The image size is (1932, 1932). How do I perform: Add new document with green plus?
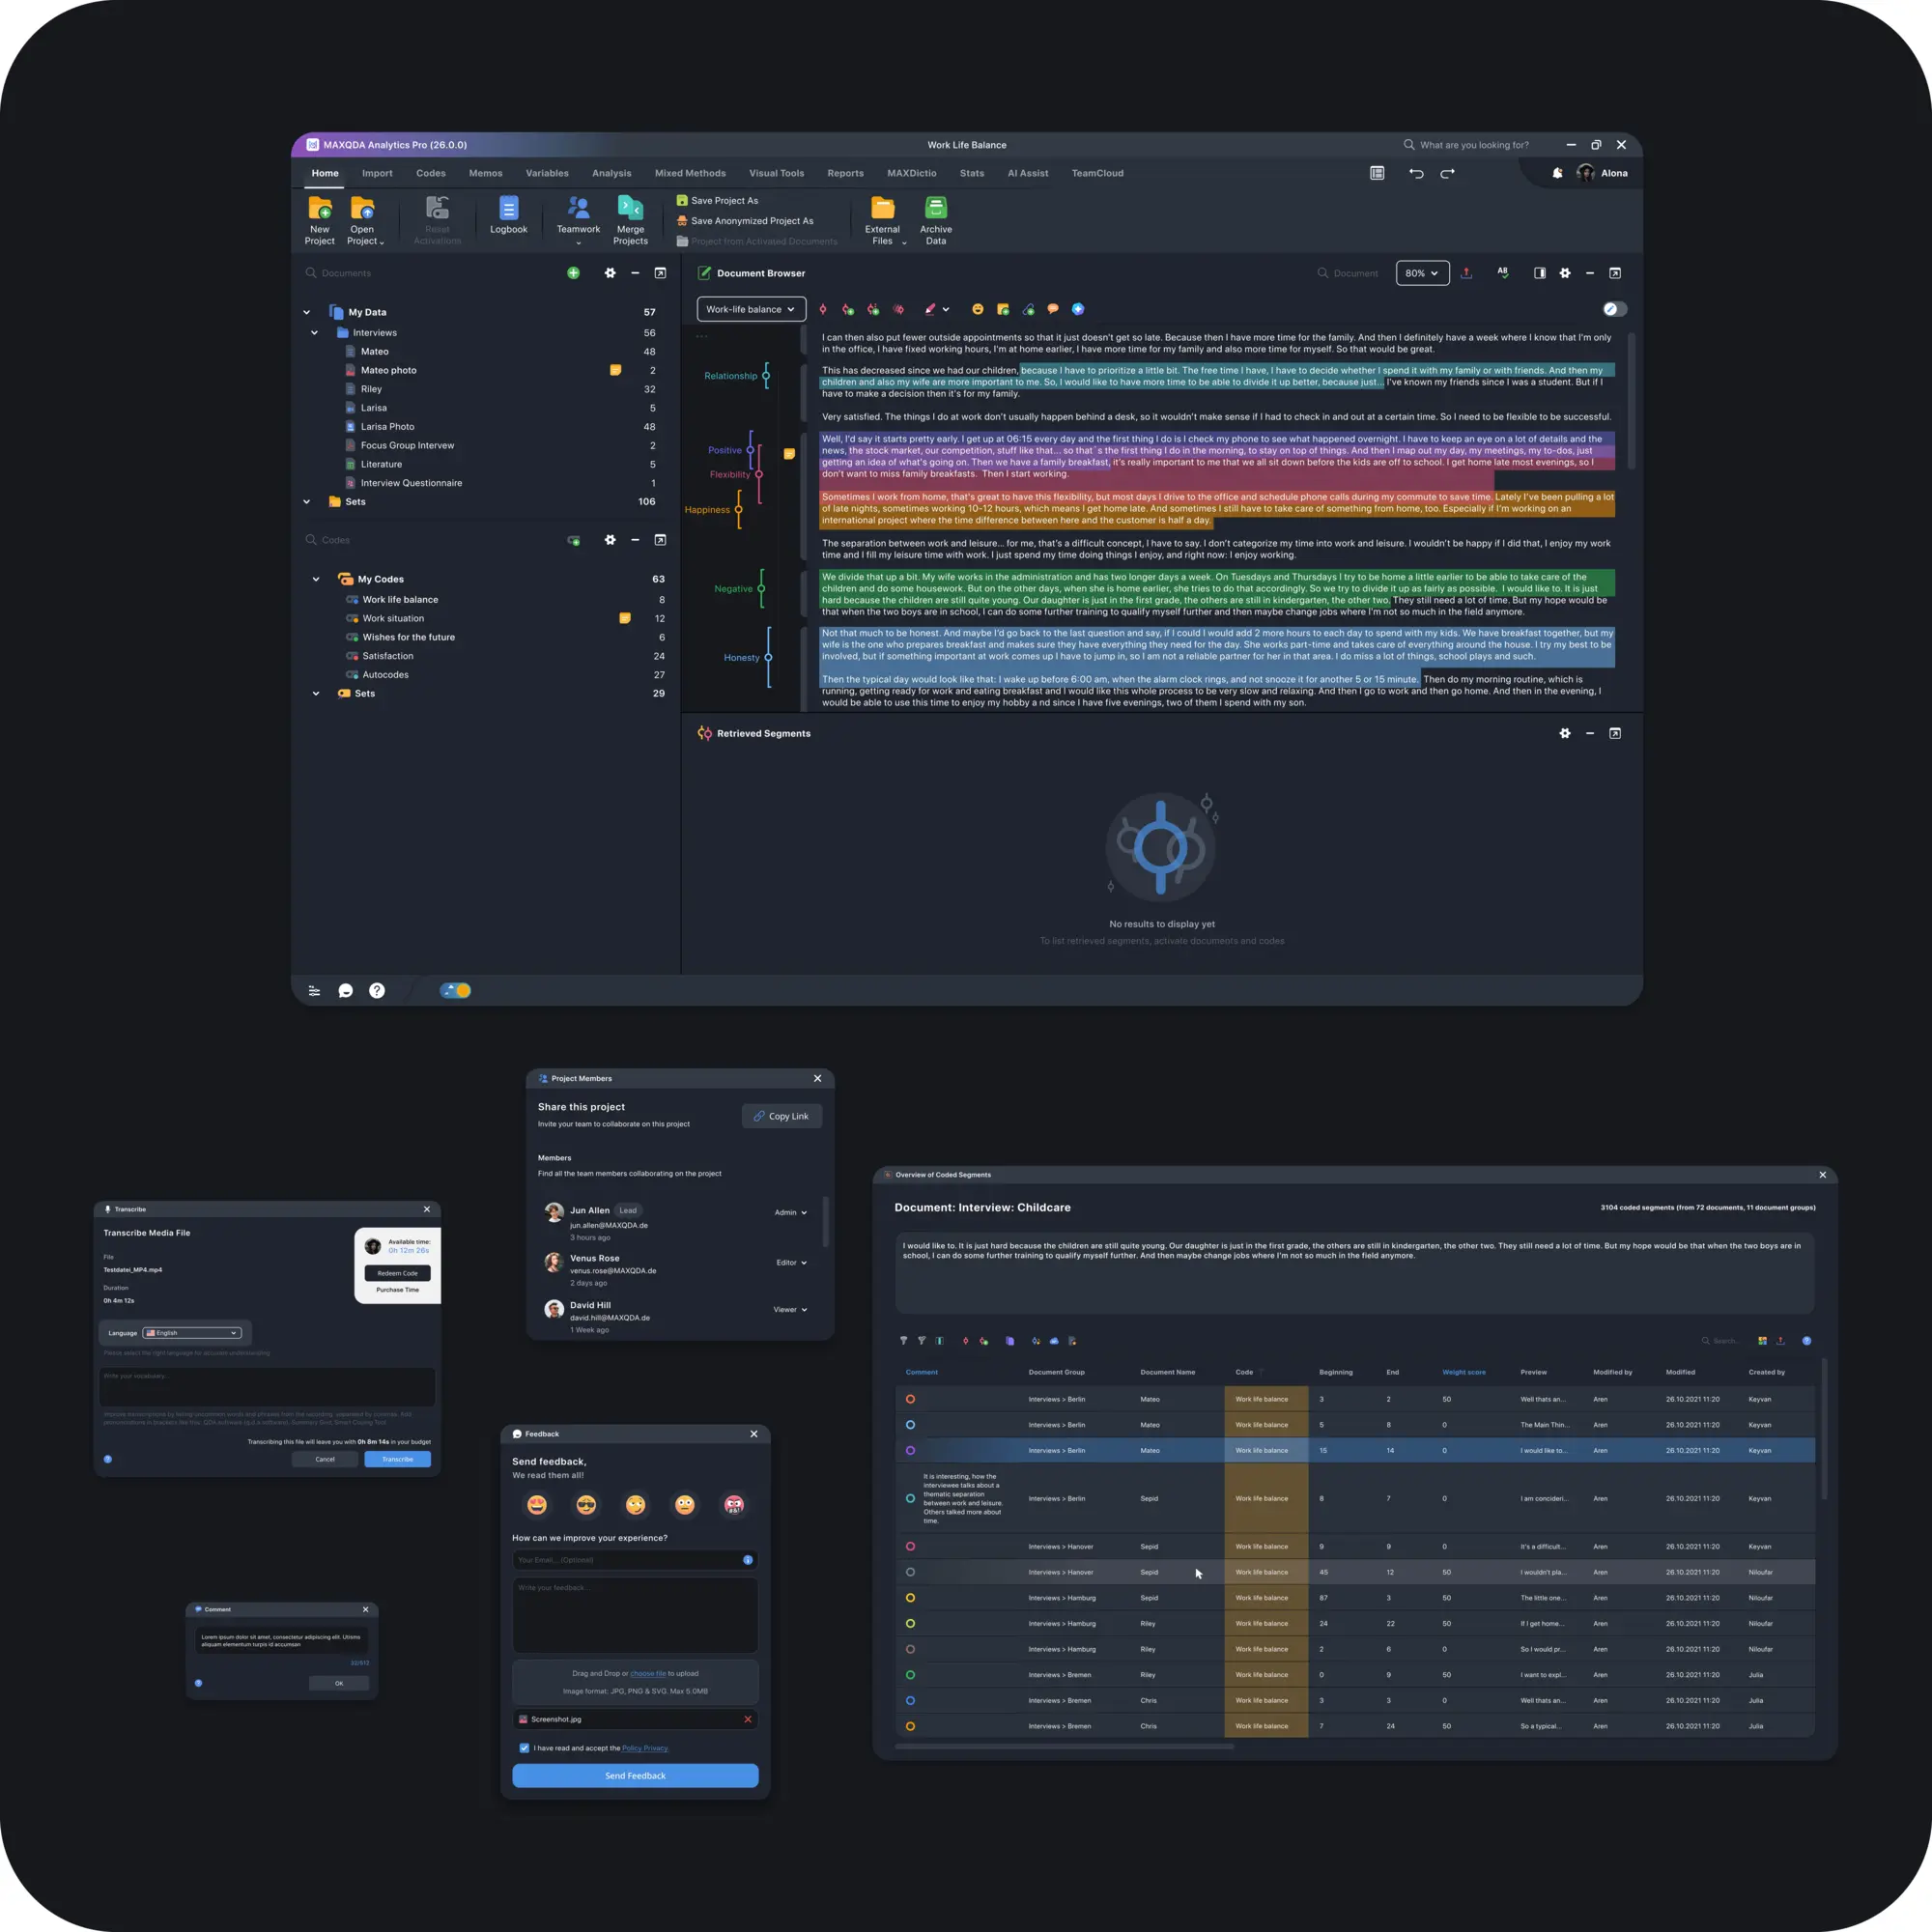(573, 273)
